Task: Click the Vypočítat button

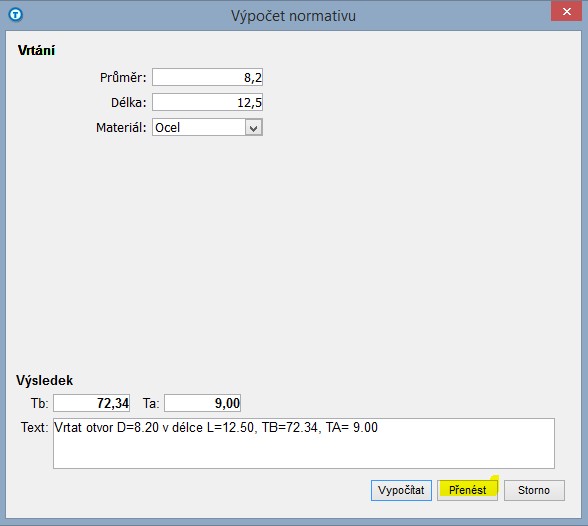Action: coord(401,490)
